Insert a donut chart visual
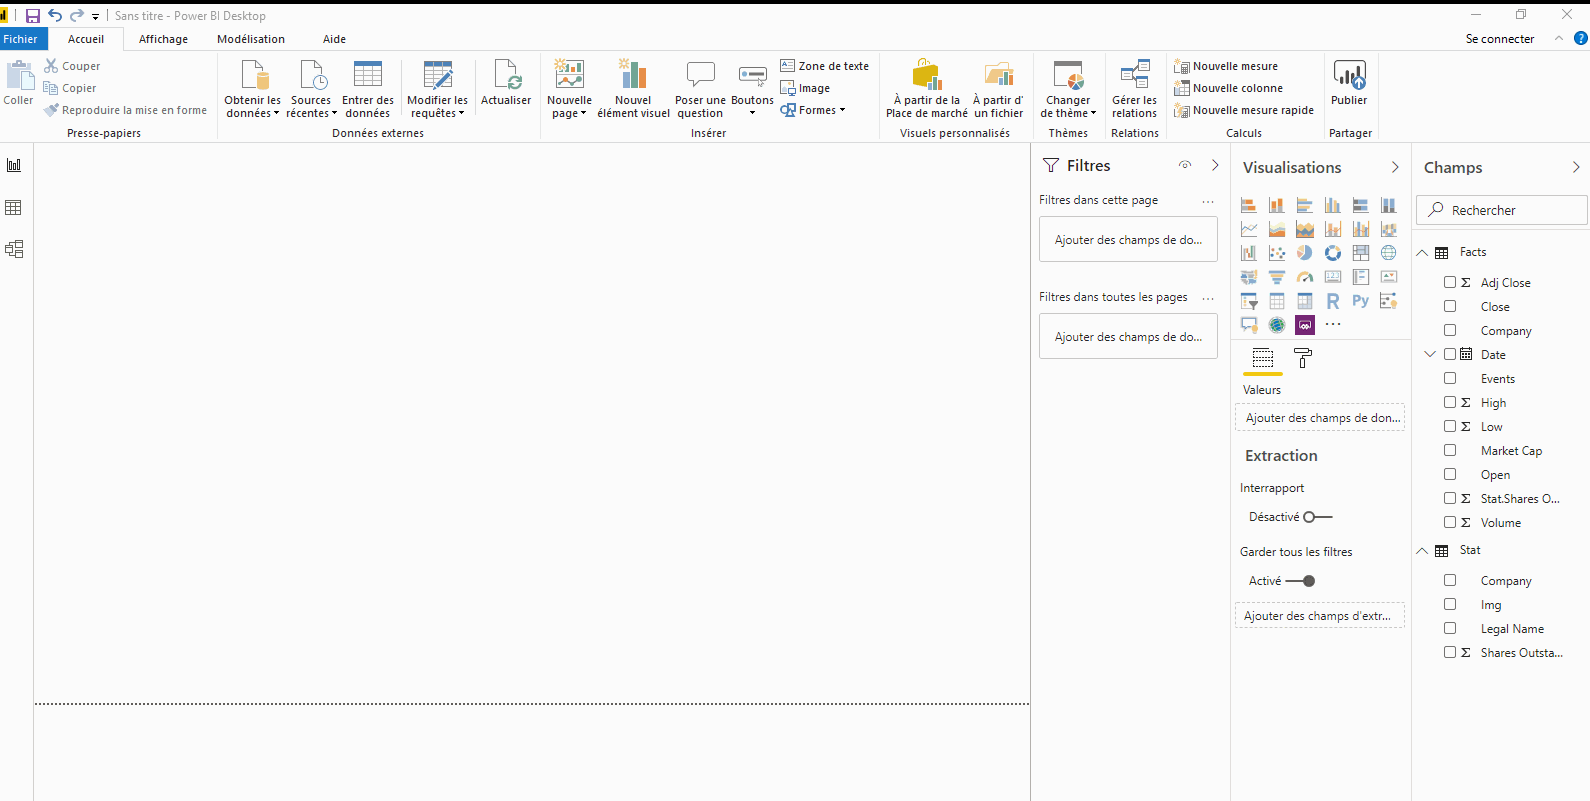The image size is (1590, 801). click(x=1333, y=253)
